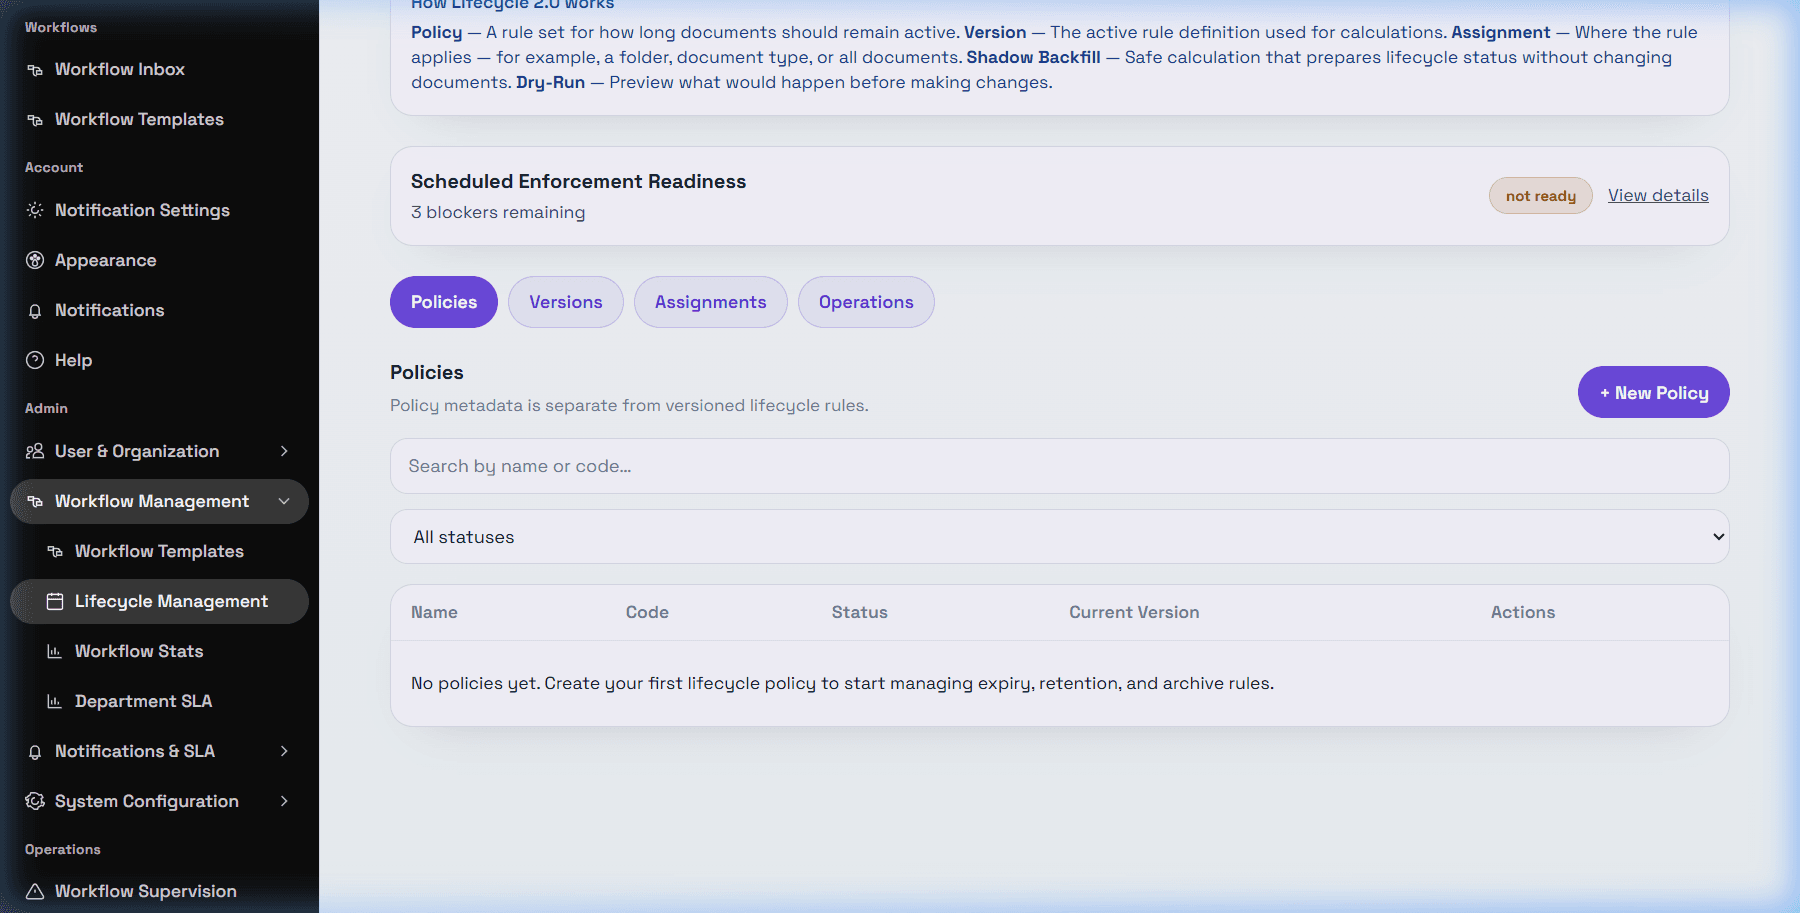Click the Current Version column header
Image resolution: width=1800 pixels, height=913 pixels.
click(x=1134, y=612)
